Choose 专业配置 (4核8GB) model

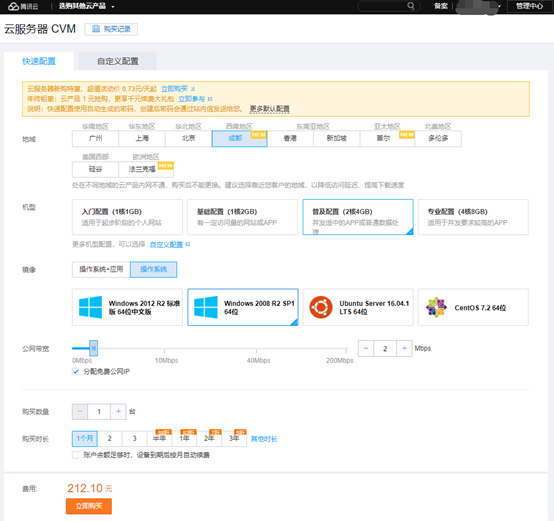[473, 217]
